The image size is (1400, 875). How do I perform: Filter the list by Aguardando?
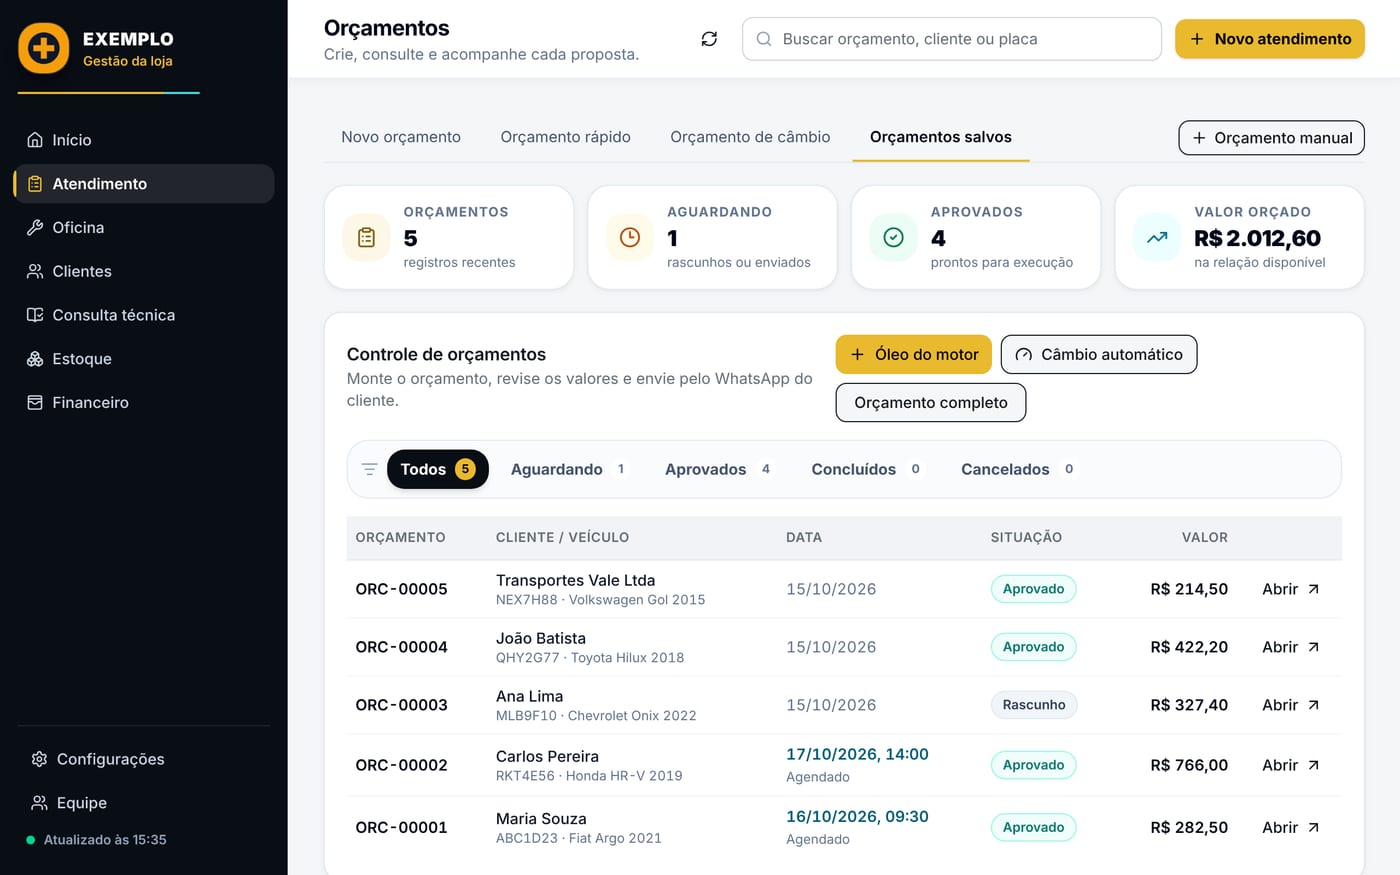(568, 469)
